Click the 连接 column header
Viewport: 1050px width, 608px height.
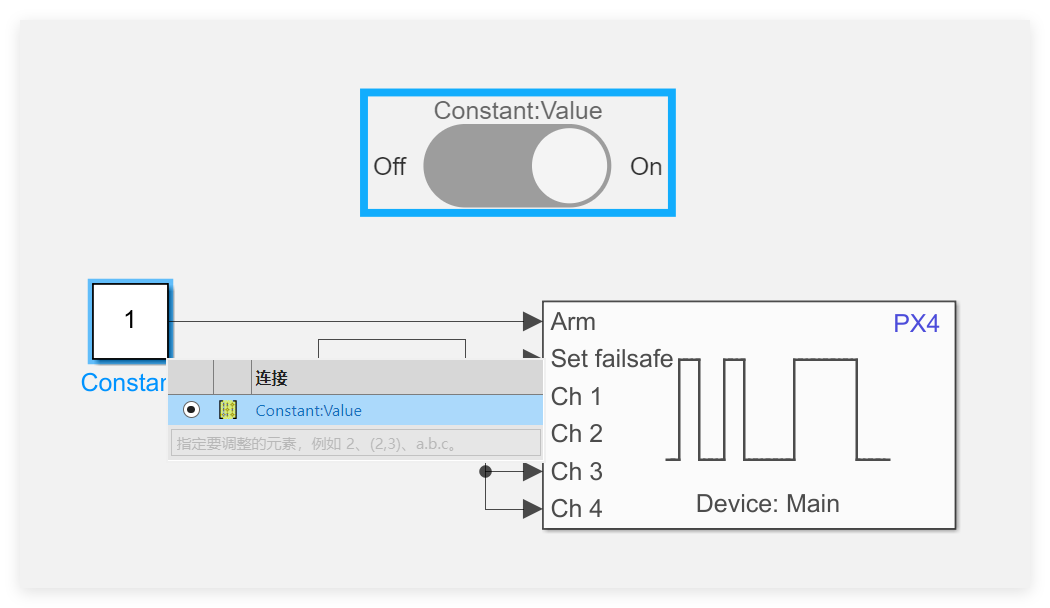pos(271,378)
